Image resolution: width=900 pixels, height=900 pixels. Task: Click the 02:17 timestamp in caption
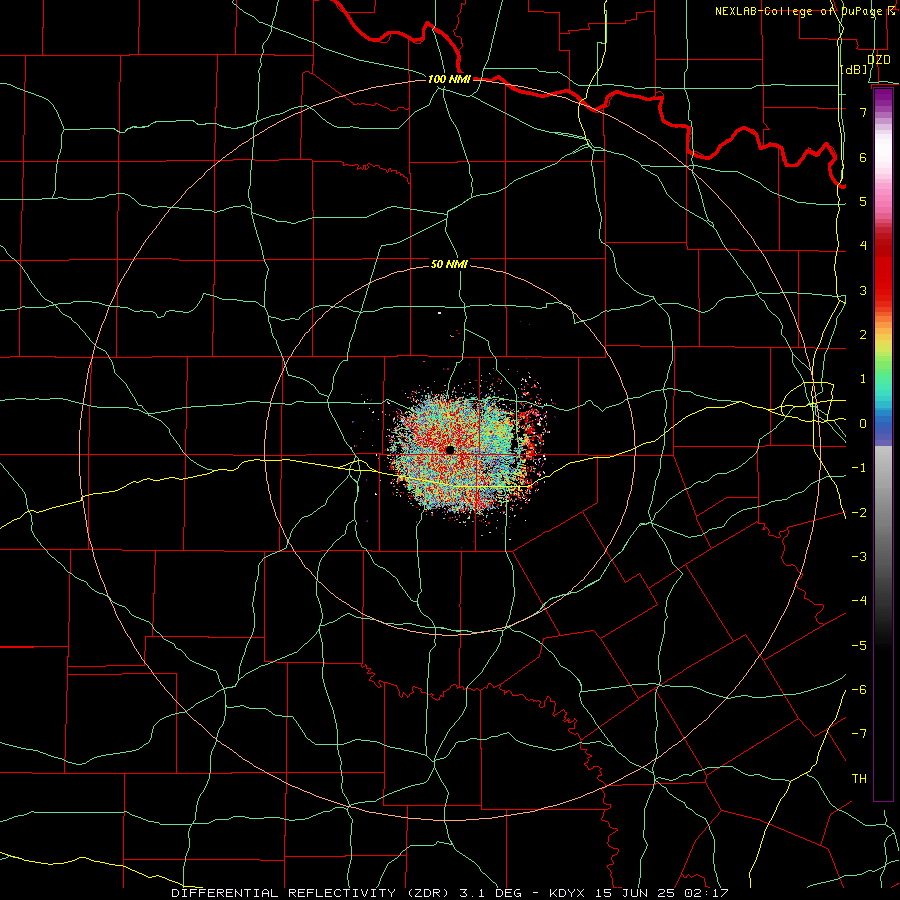tap(707, 893)
